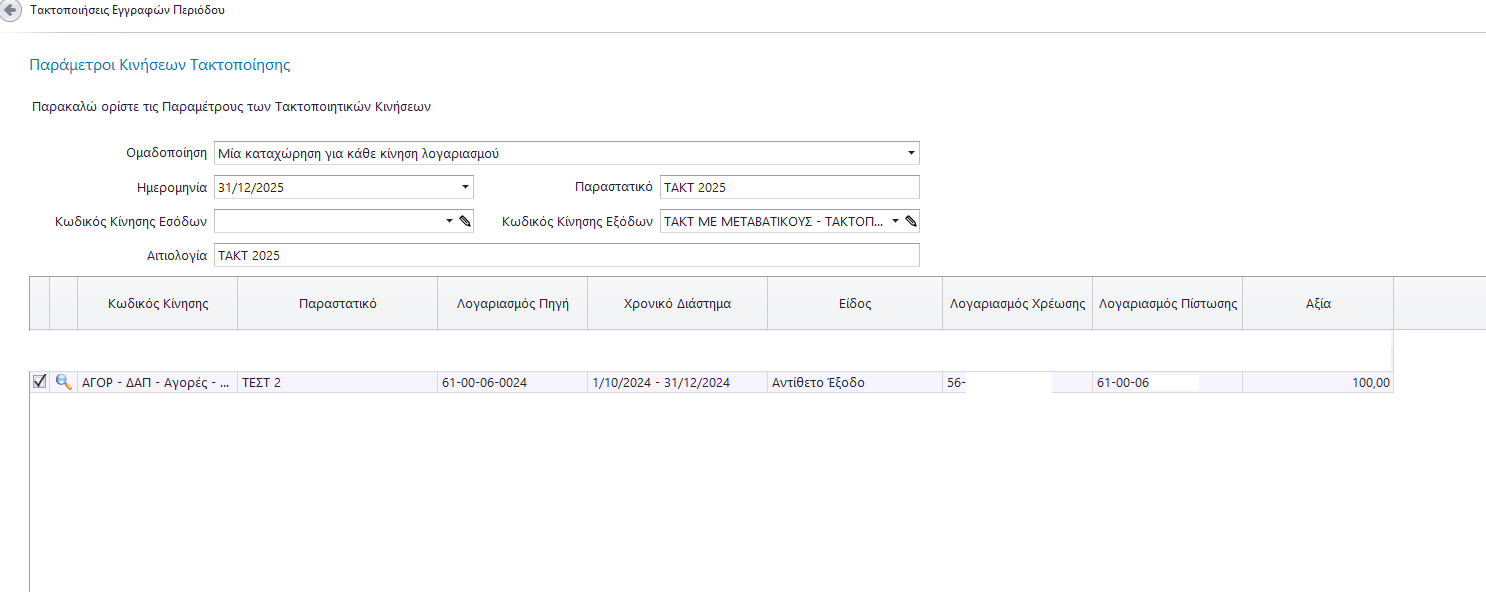This screenshot has height=592, width=1486.
Task: Select the 100,00 value cell
Action: pos(1318,383)
